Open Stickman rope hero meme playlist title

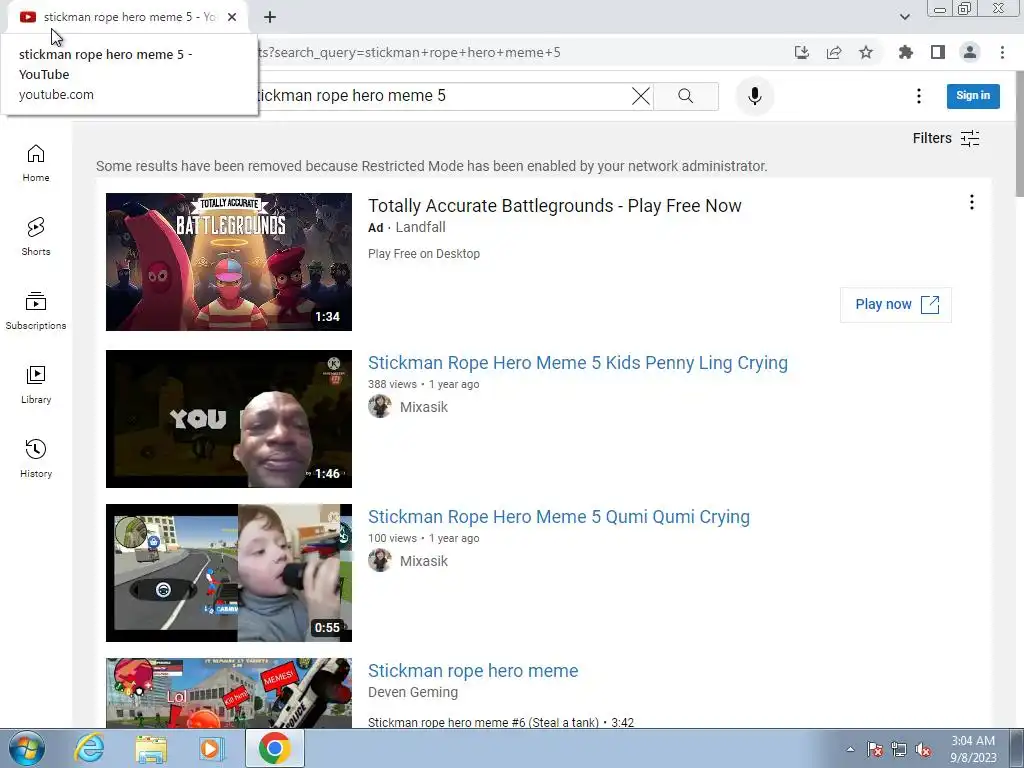(473, 671)
